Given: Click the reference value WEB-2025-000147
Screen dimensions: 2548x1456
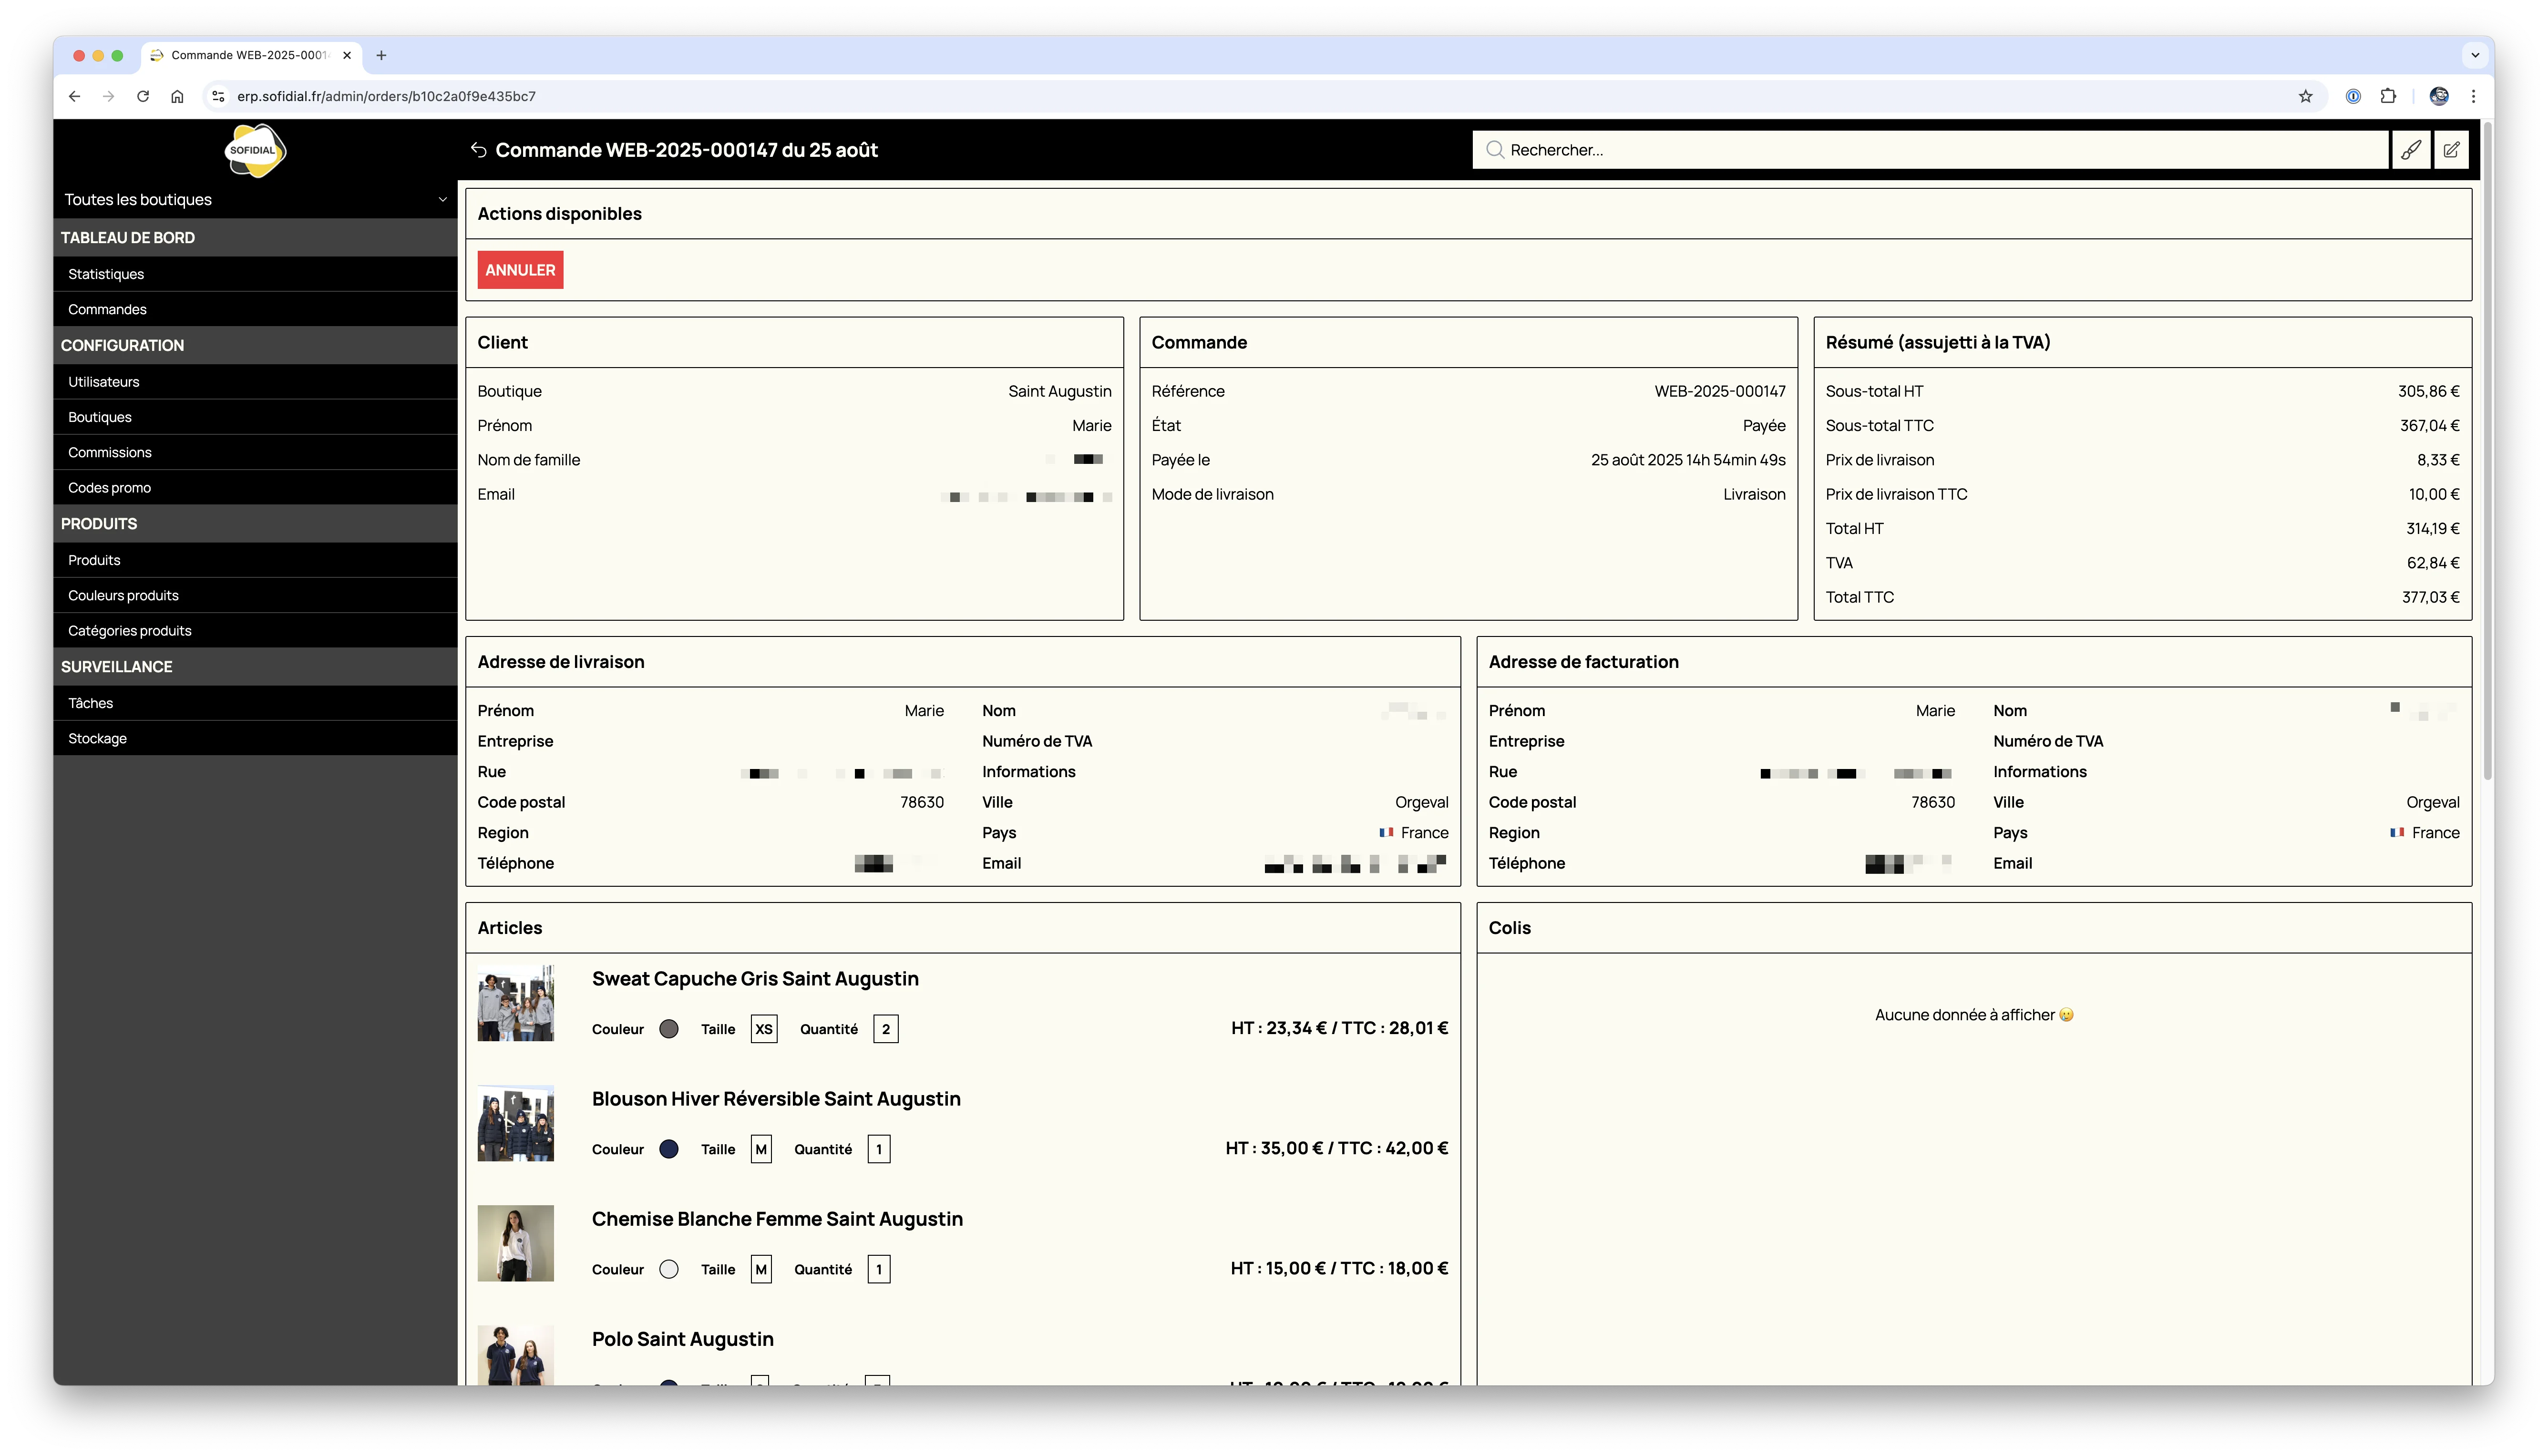Looking at the screenshot, I should pyautogui.click(x=1720, y=391).
